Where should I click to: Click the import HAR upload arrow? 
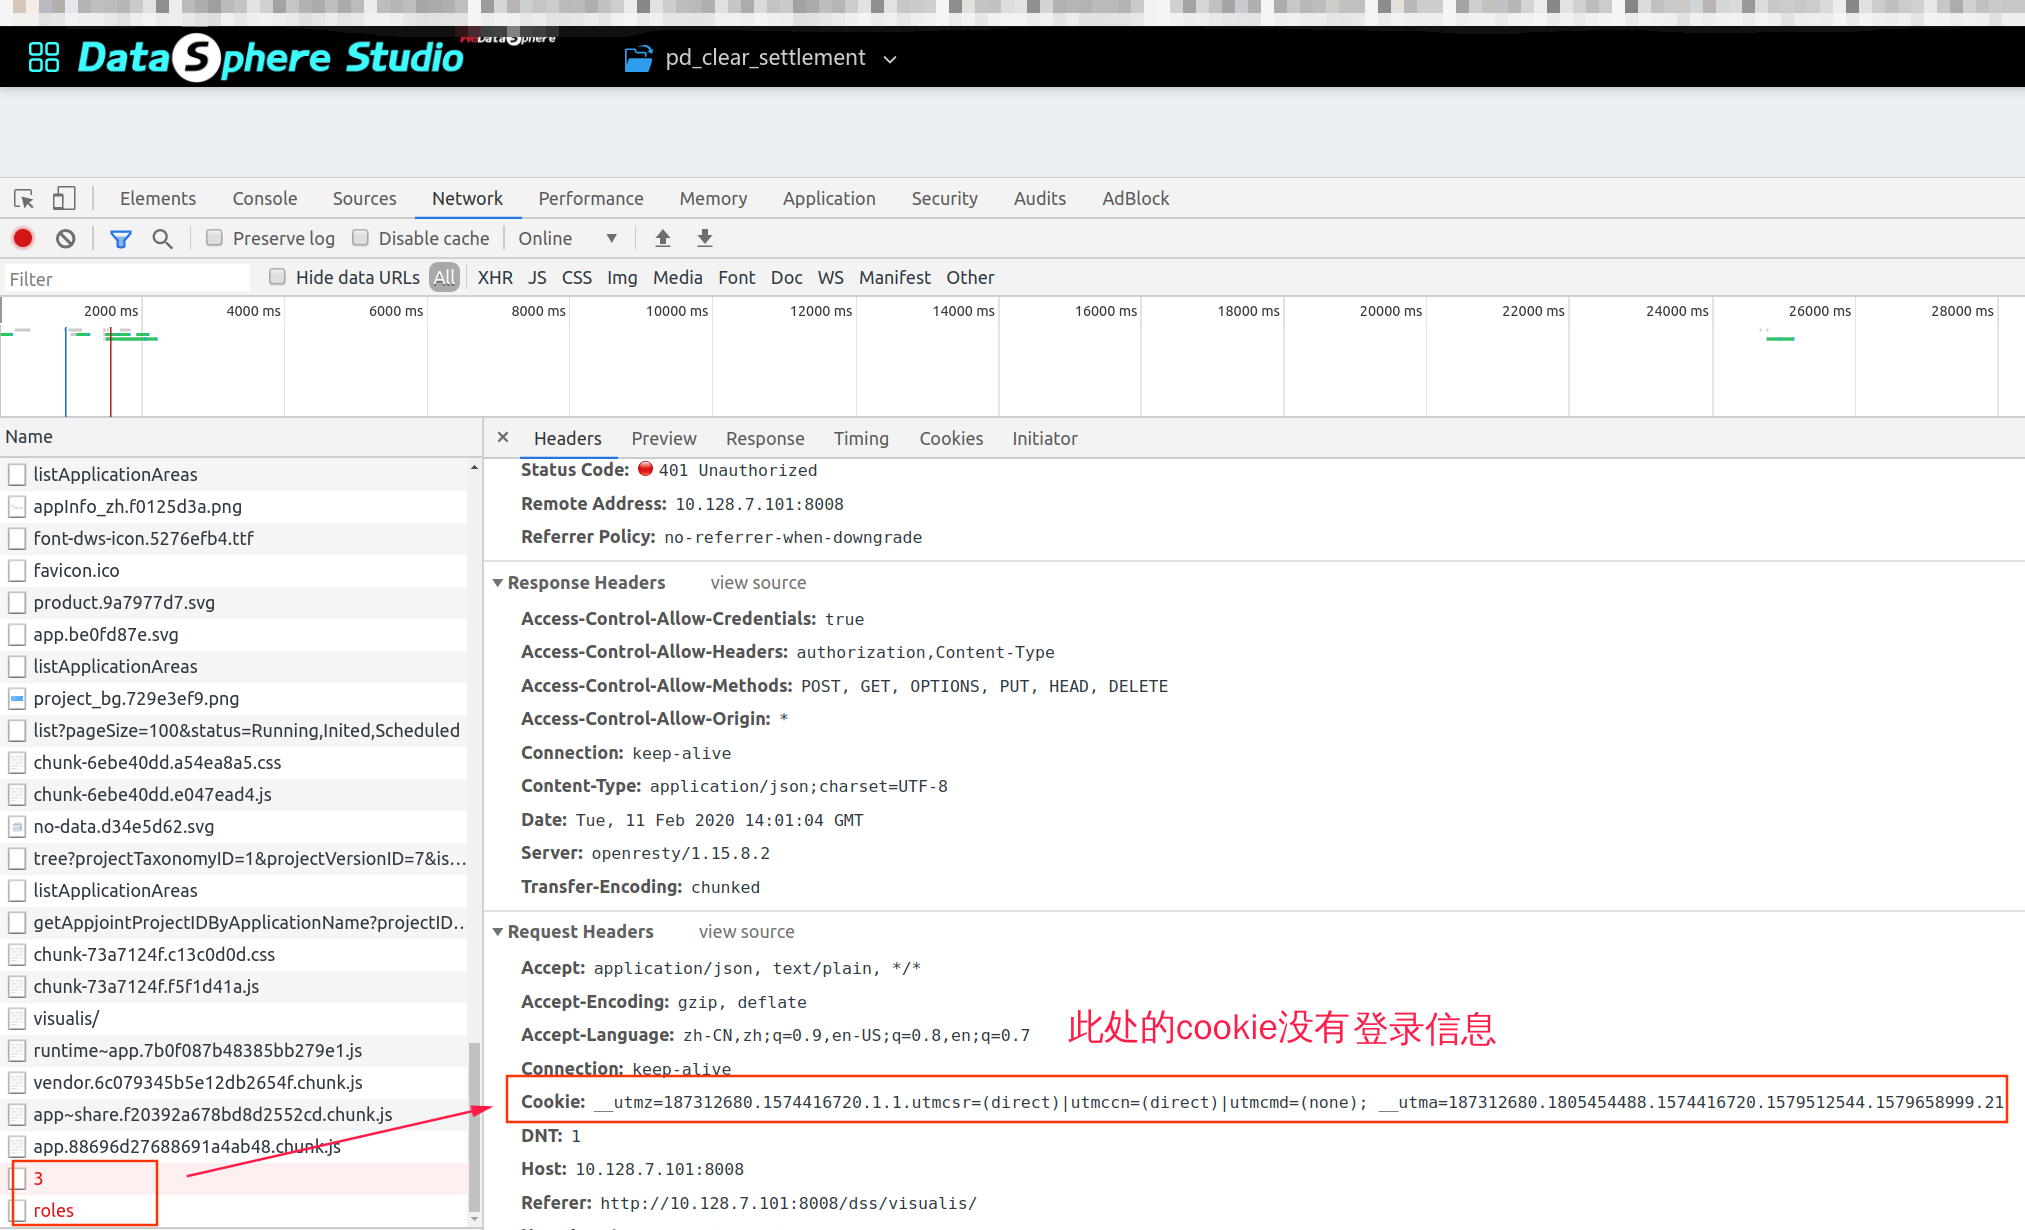(x=662, y=238)
